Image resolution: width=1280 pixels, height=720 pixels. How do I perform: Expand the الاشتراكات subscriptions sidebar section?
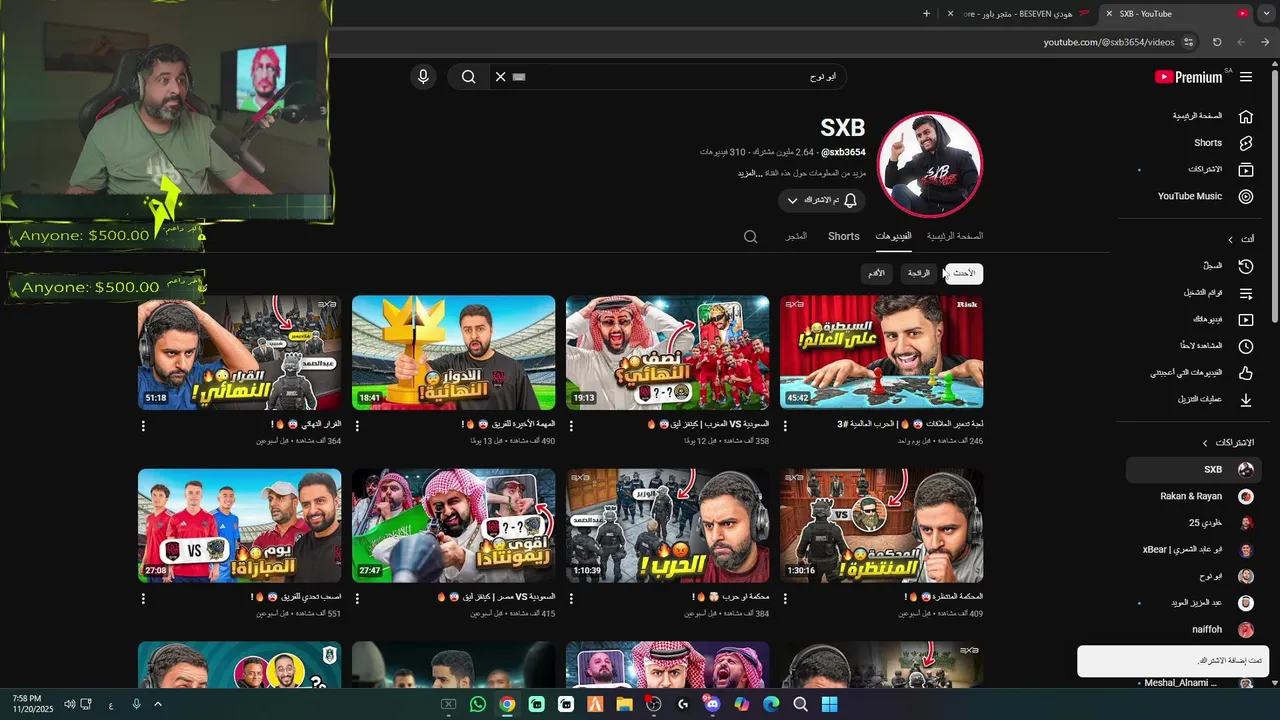pyautogui.click(x=1227, y=442)
